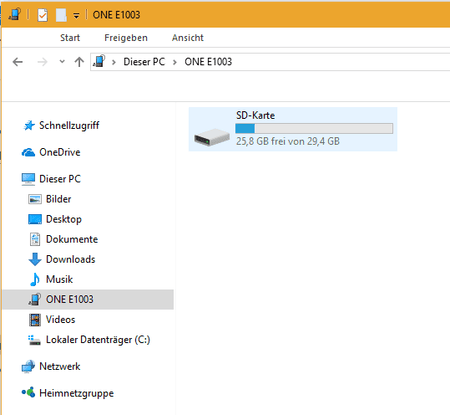Open recent locations dropdown arrow
The image size is (450, 415).
click(x=62, y=61)
